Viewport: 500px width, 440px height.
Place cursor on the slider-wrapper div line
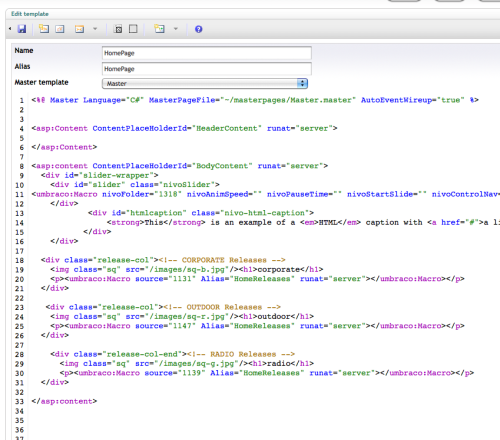[x=100, y=175]
